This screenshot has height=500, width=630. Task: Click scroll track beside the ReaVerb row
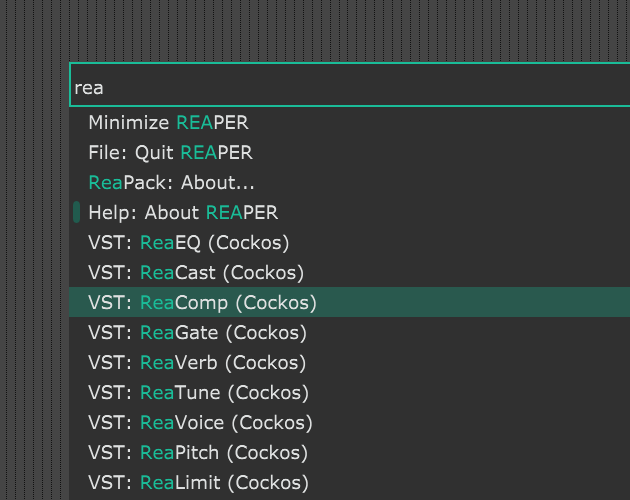point(77,363)
